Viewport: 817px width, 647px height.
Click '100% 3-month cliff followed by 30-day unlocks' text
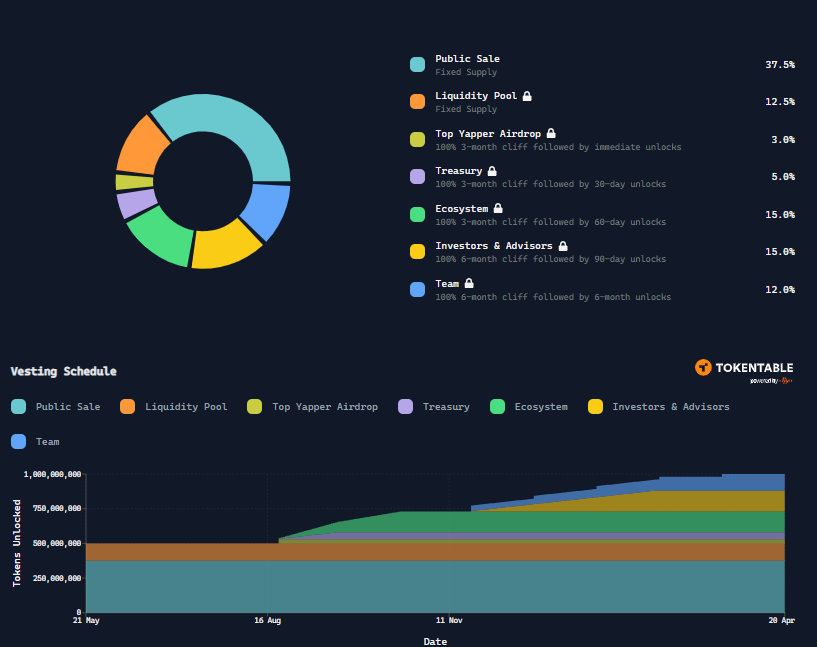(551, 184)
